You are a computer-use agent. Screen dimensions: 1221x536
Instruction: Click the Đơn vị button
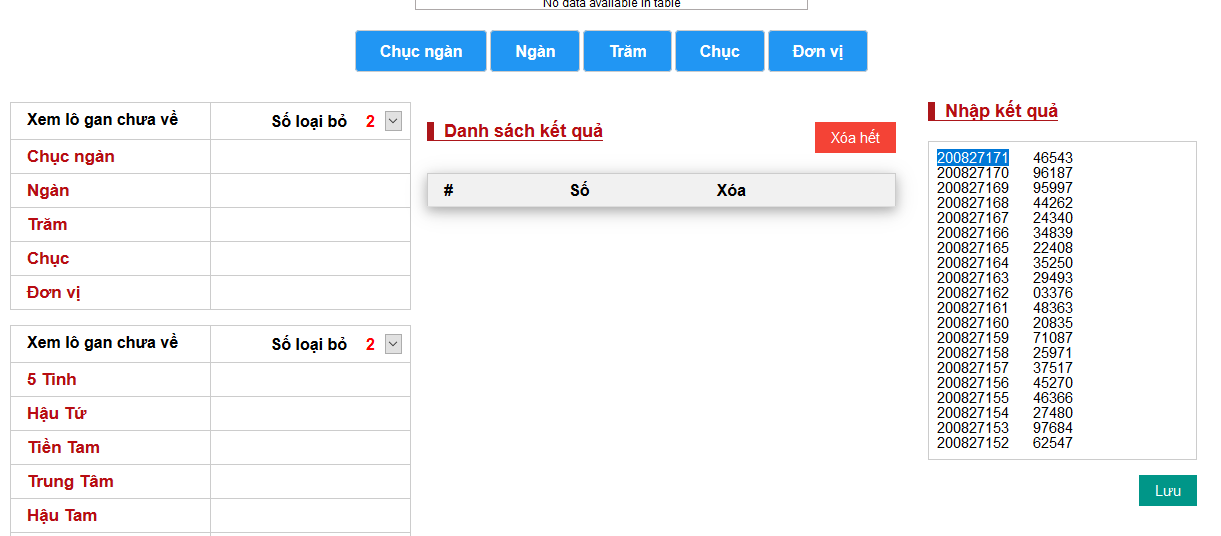click(817, 51)
